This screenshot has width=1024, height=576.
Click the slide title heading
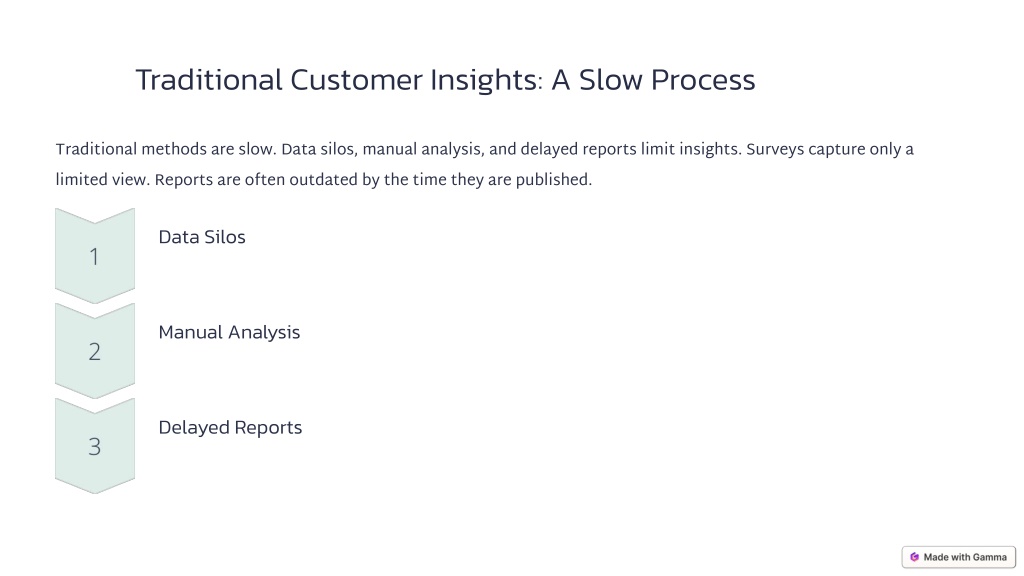445,80
